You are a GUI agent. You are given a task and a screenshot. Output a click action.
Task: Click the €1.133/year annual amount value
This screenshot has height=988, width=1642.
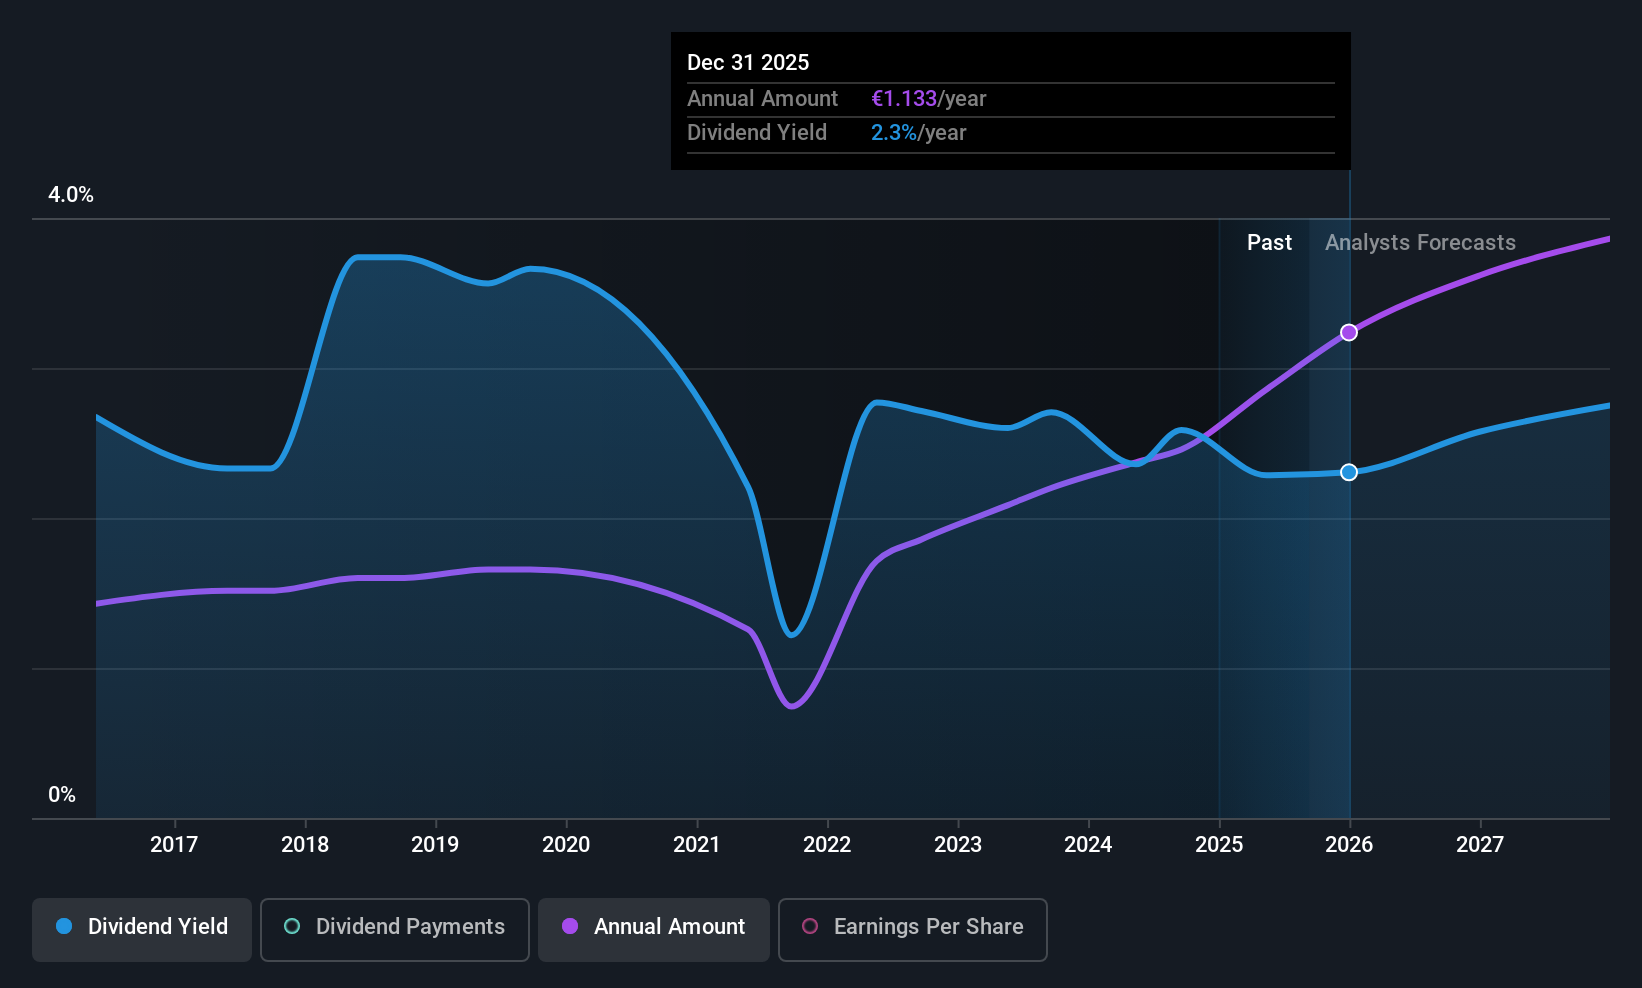(928, 99)
